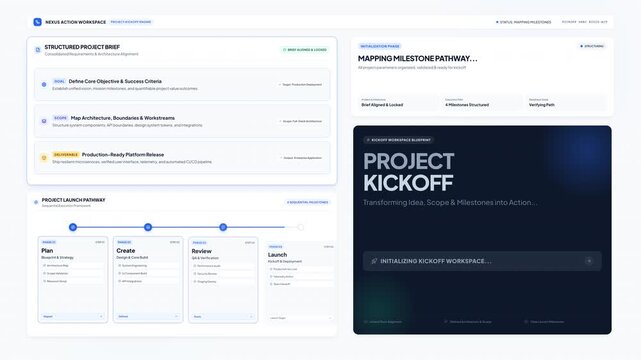Click the rocket icon in the initializing bar
The height and width of the screenshot is (360, 641).
[374, 261]
